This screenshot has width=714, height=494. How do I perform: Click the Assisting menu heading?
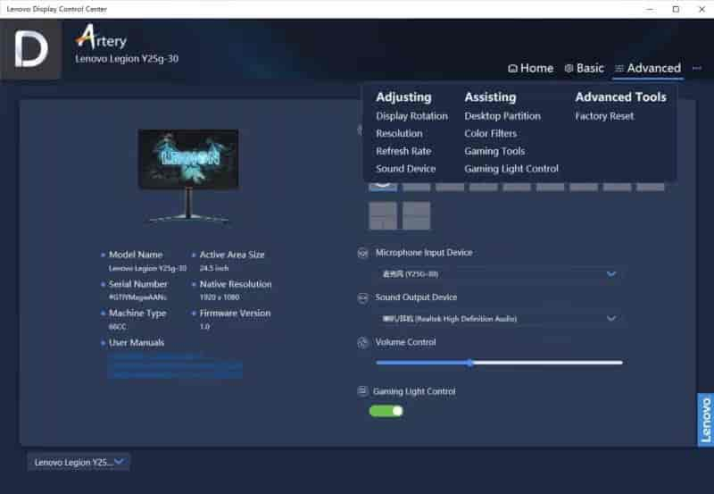[490, 97]
